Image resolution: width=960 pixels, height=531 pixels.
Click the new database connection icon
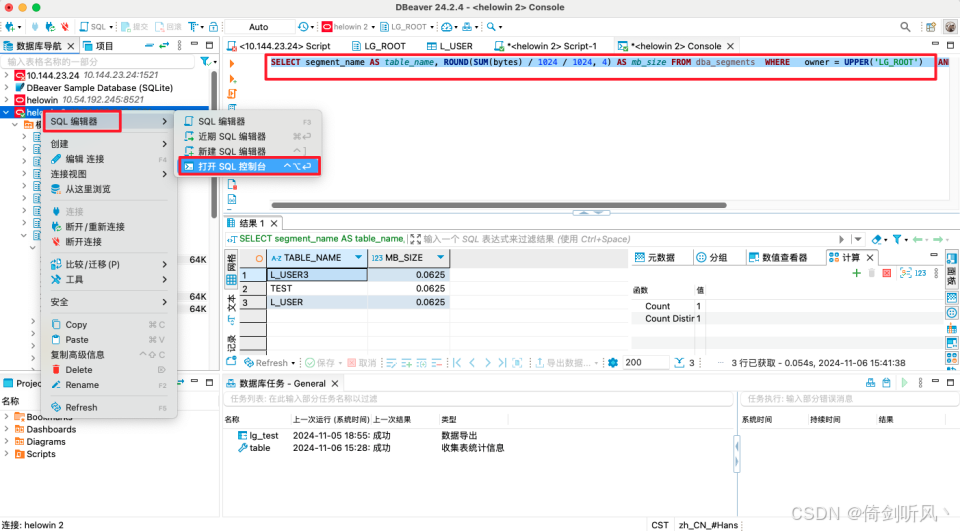pos(10,27)
